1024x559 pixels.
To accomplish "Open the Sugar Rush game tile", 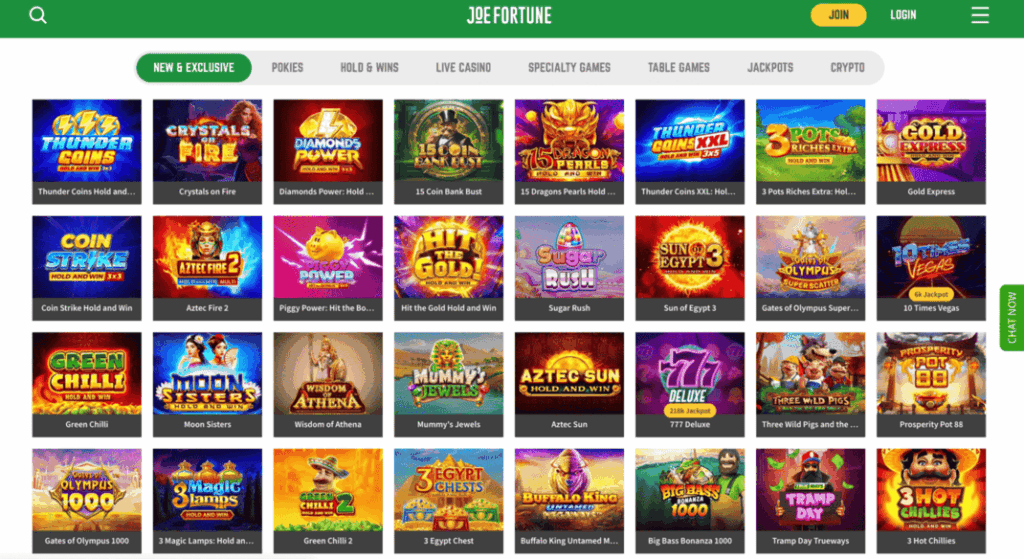I will (x=569, y=268).
